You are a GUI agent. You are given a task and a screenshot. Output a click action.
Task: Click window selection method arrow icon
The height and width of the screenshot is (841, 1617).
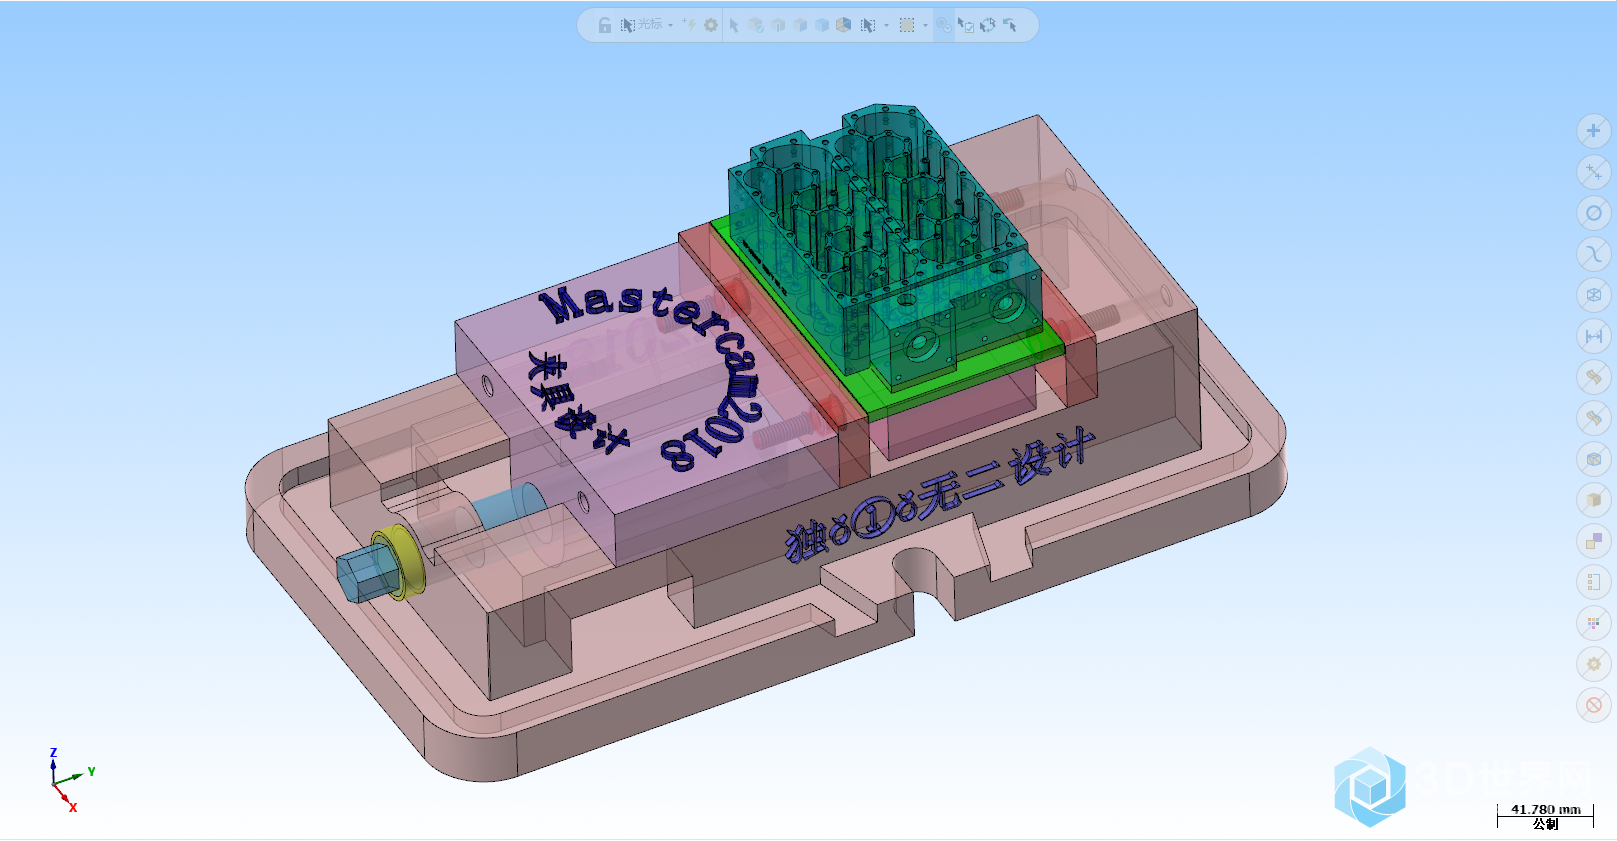point(868,25)
